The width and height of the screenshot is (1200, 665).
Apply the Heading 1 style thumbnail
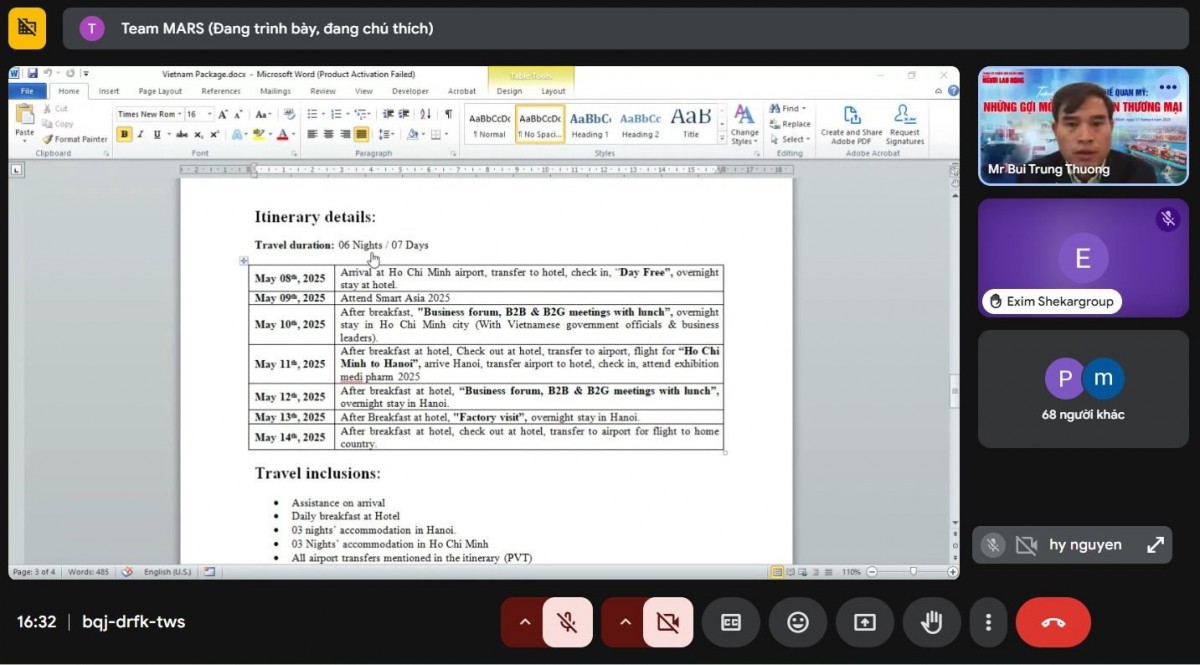pos(589,124)
